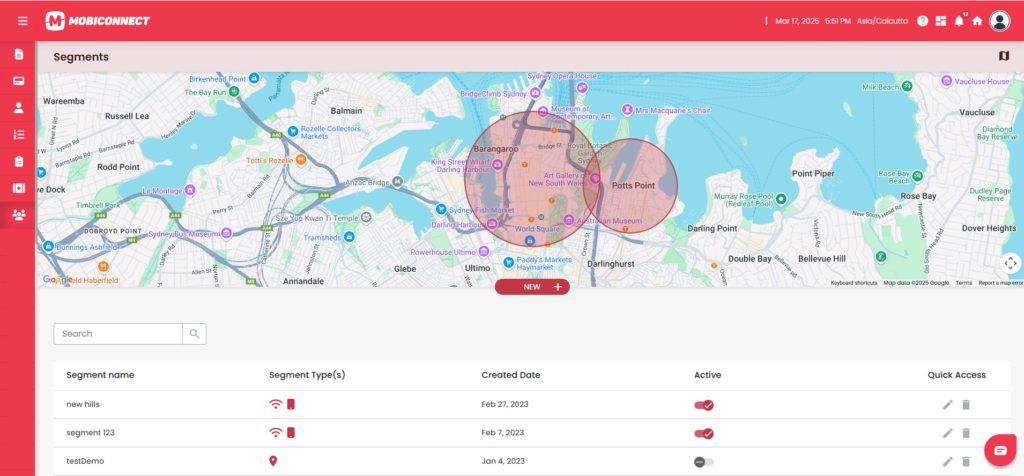Go to home via house icon
The image size is (1024, 476).
pyautogui.click(x=977, y=21)
